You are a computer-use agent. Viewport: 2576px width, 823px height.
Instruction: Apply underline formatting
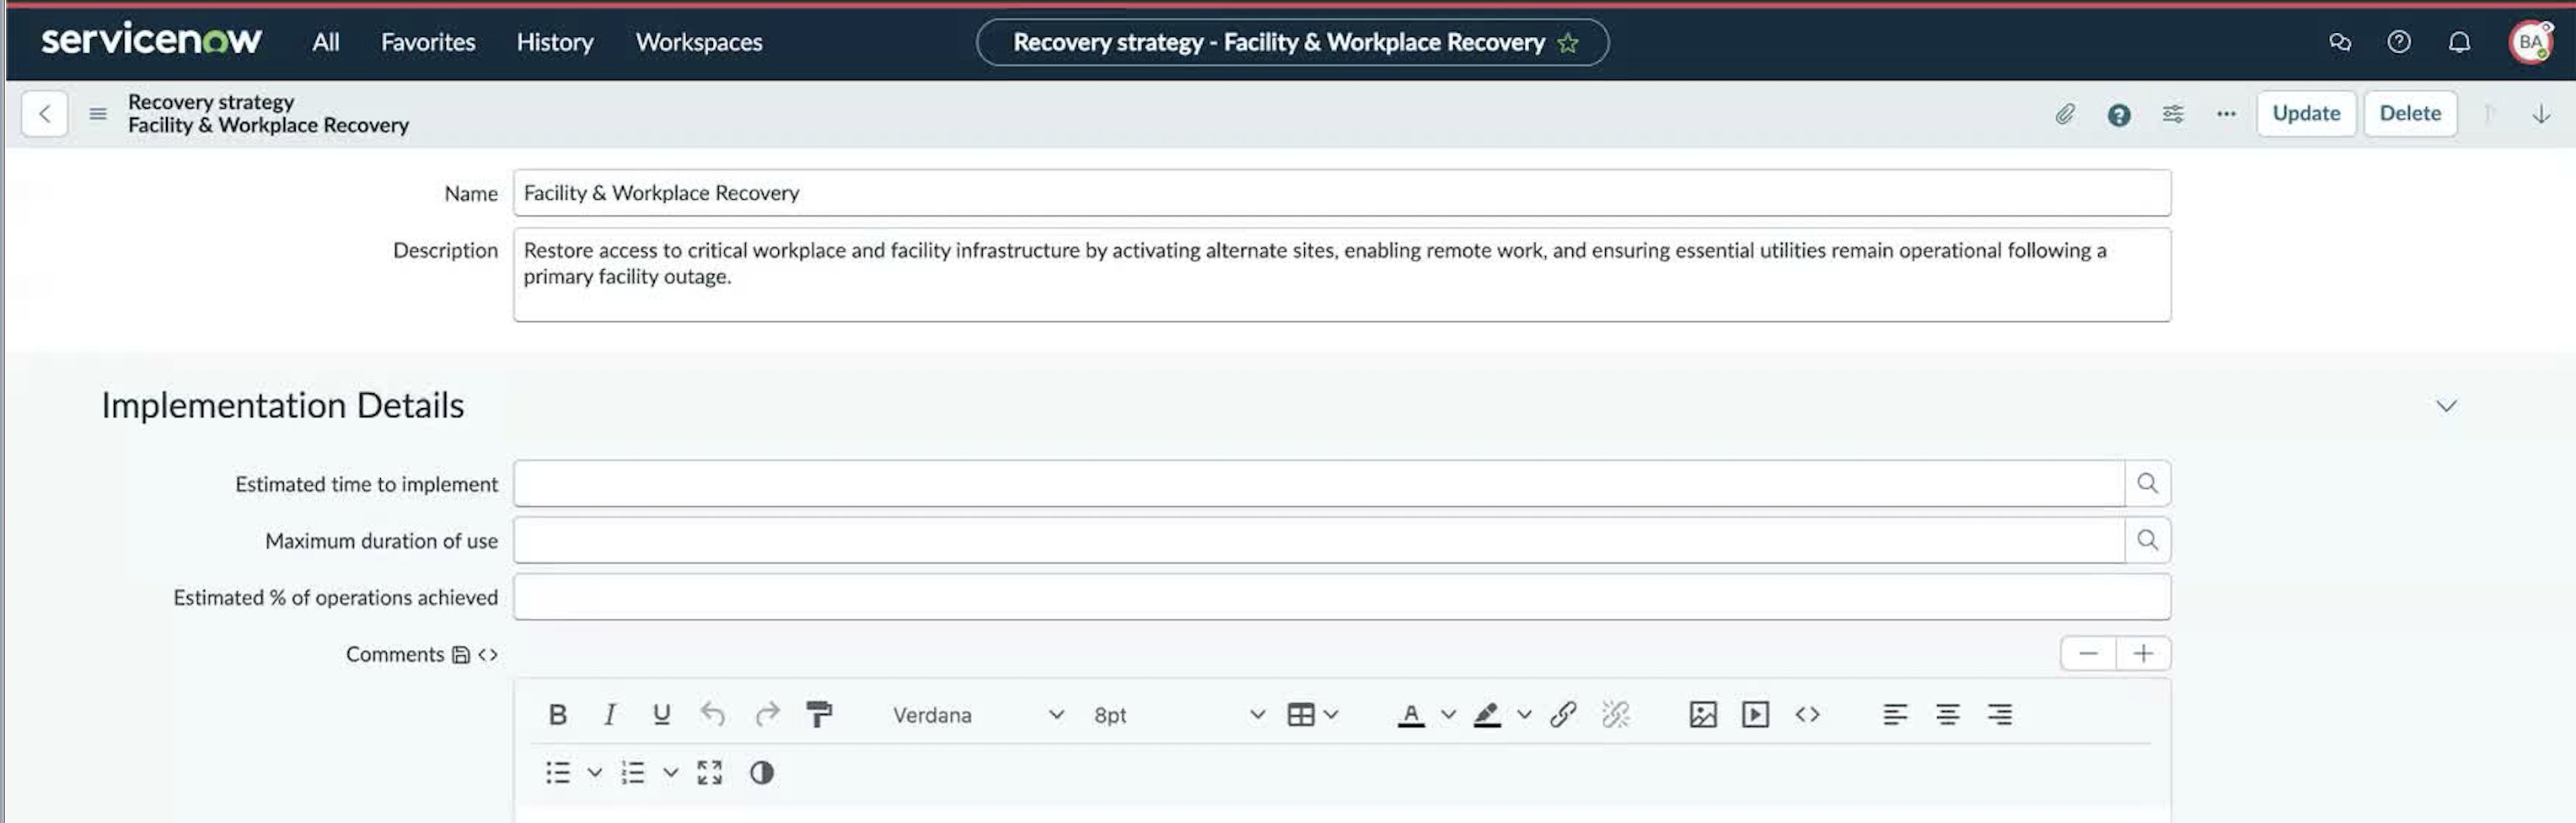[661, 715]
